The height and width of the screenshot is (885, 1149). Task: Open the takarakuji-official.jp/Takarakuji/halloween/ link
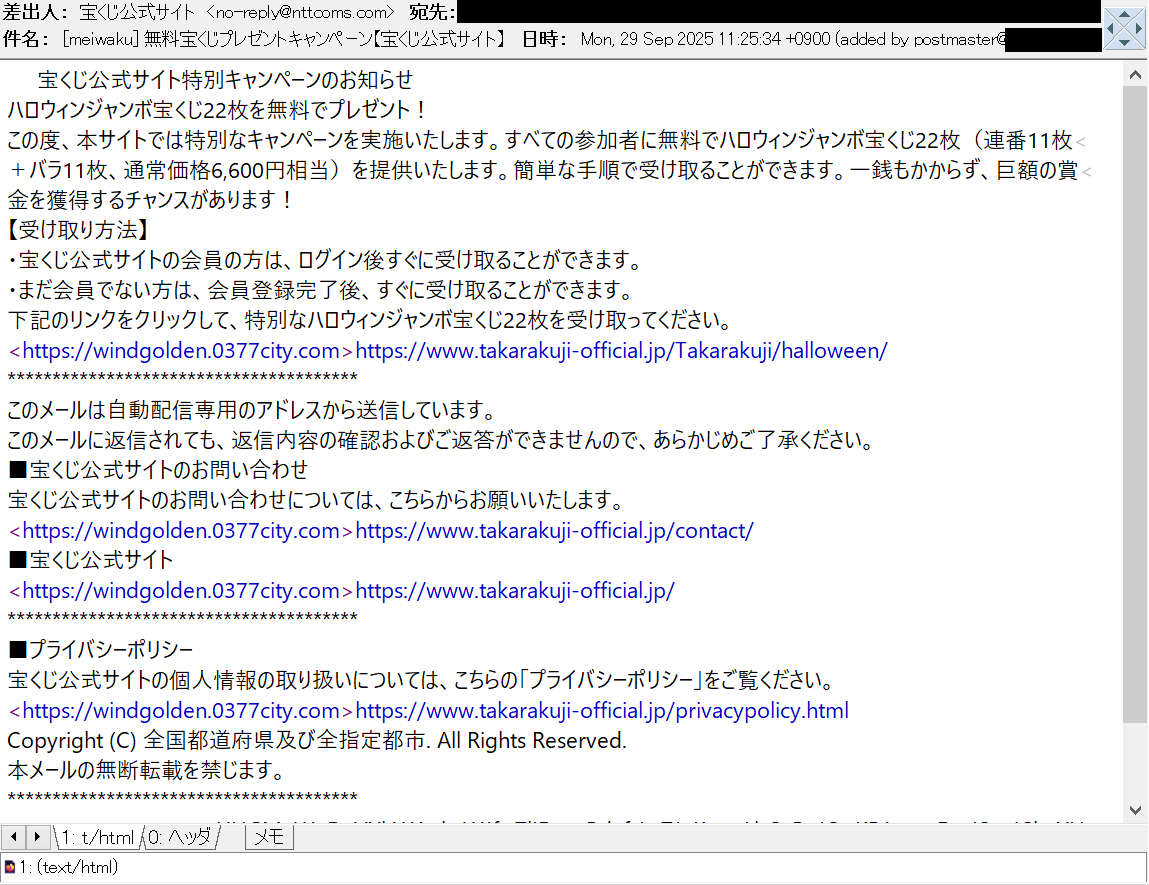coord(621,351)
